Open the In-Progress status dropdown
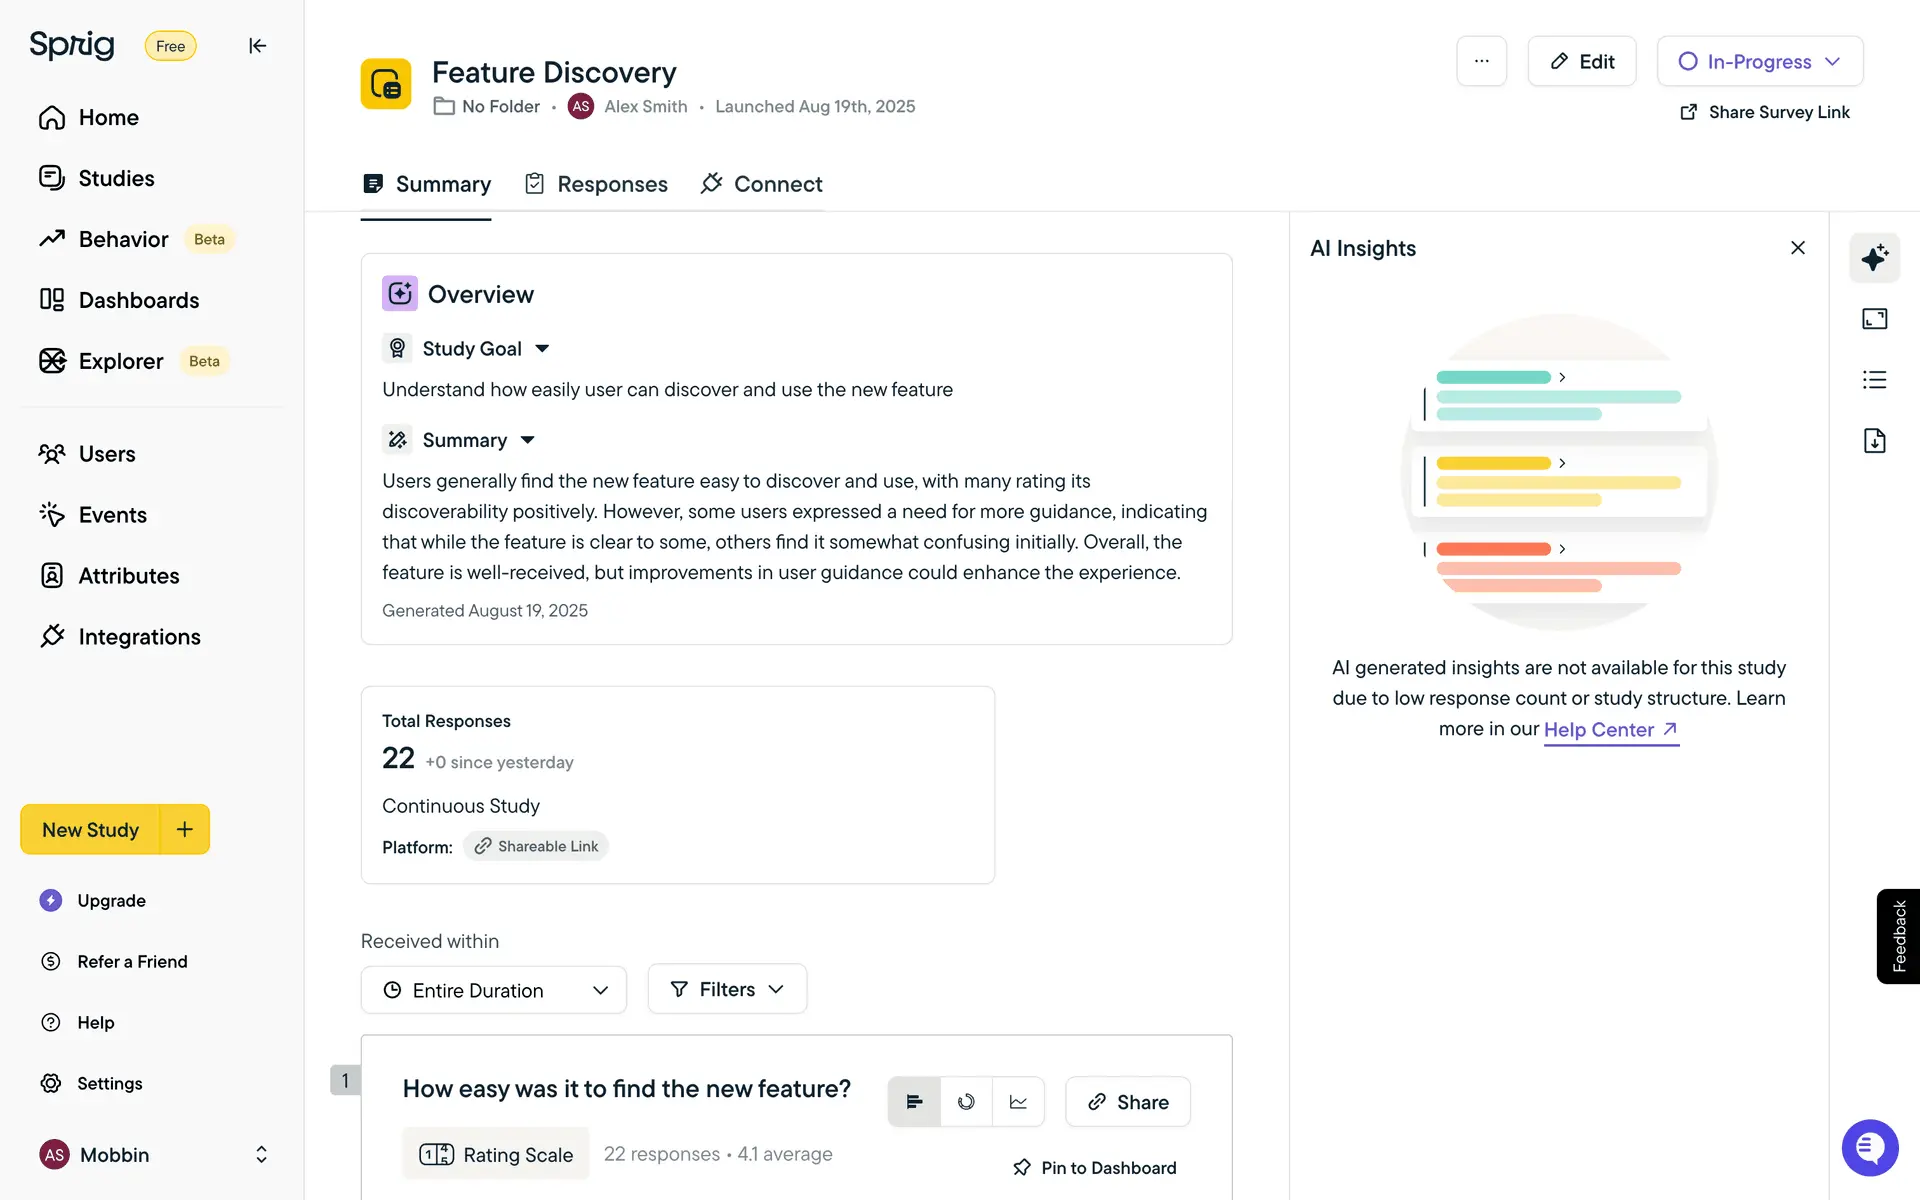The image size is (1920, 1200). [x=1759, y=61]
